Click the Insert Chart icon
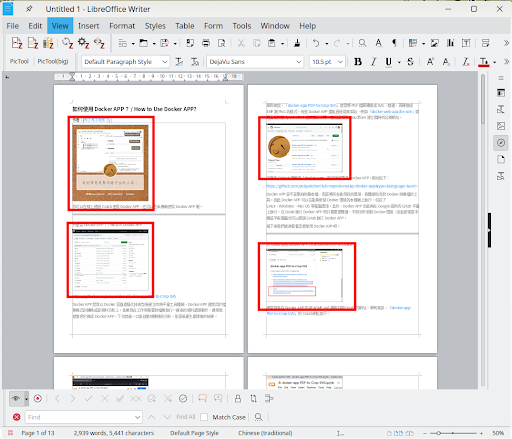The image size is (512, 439). coord(451,43)
